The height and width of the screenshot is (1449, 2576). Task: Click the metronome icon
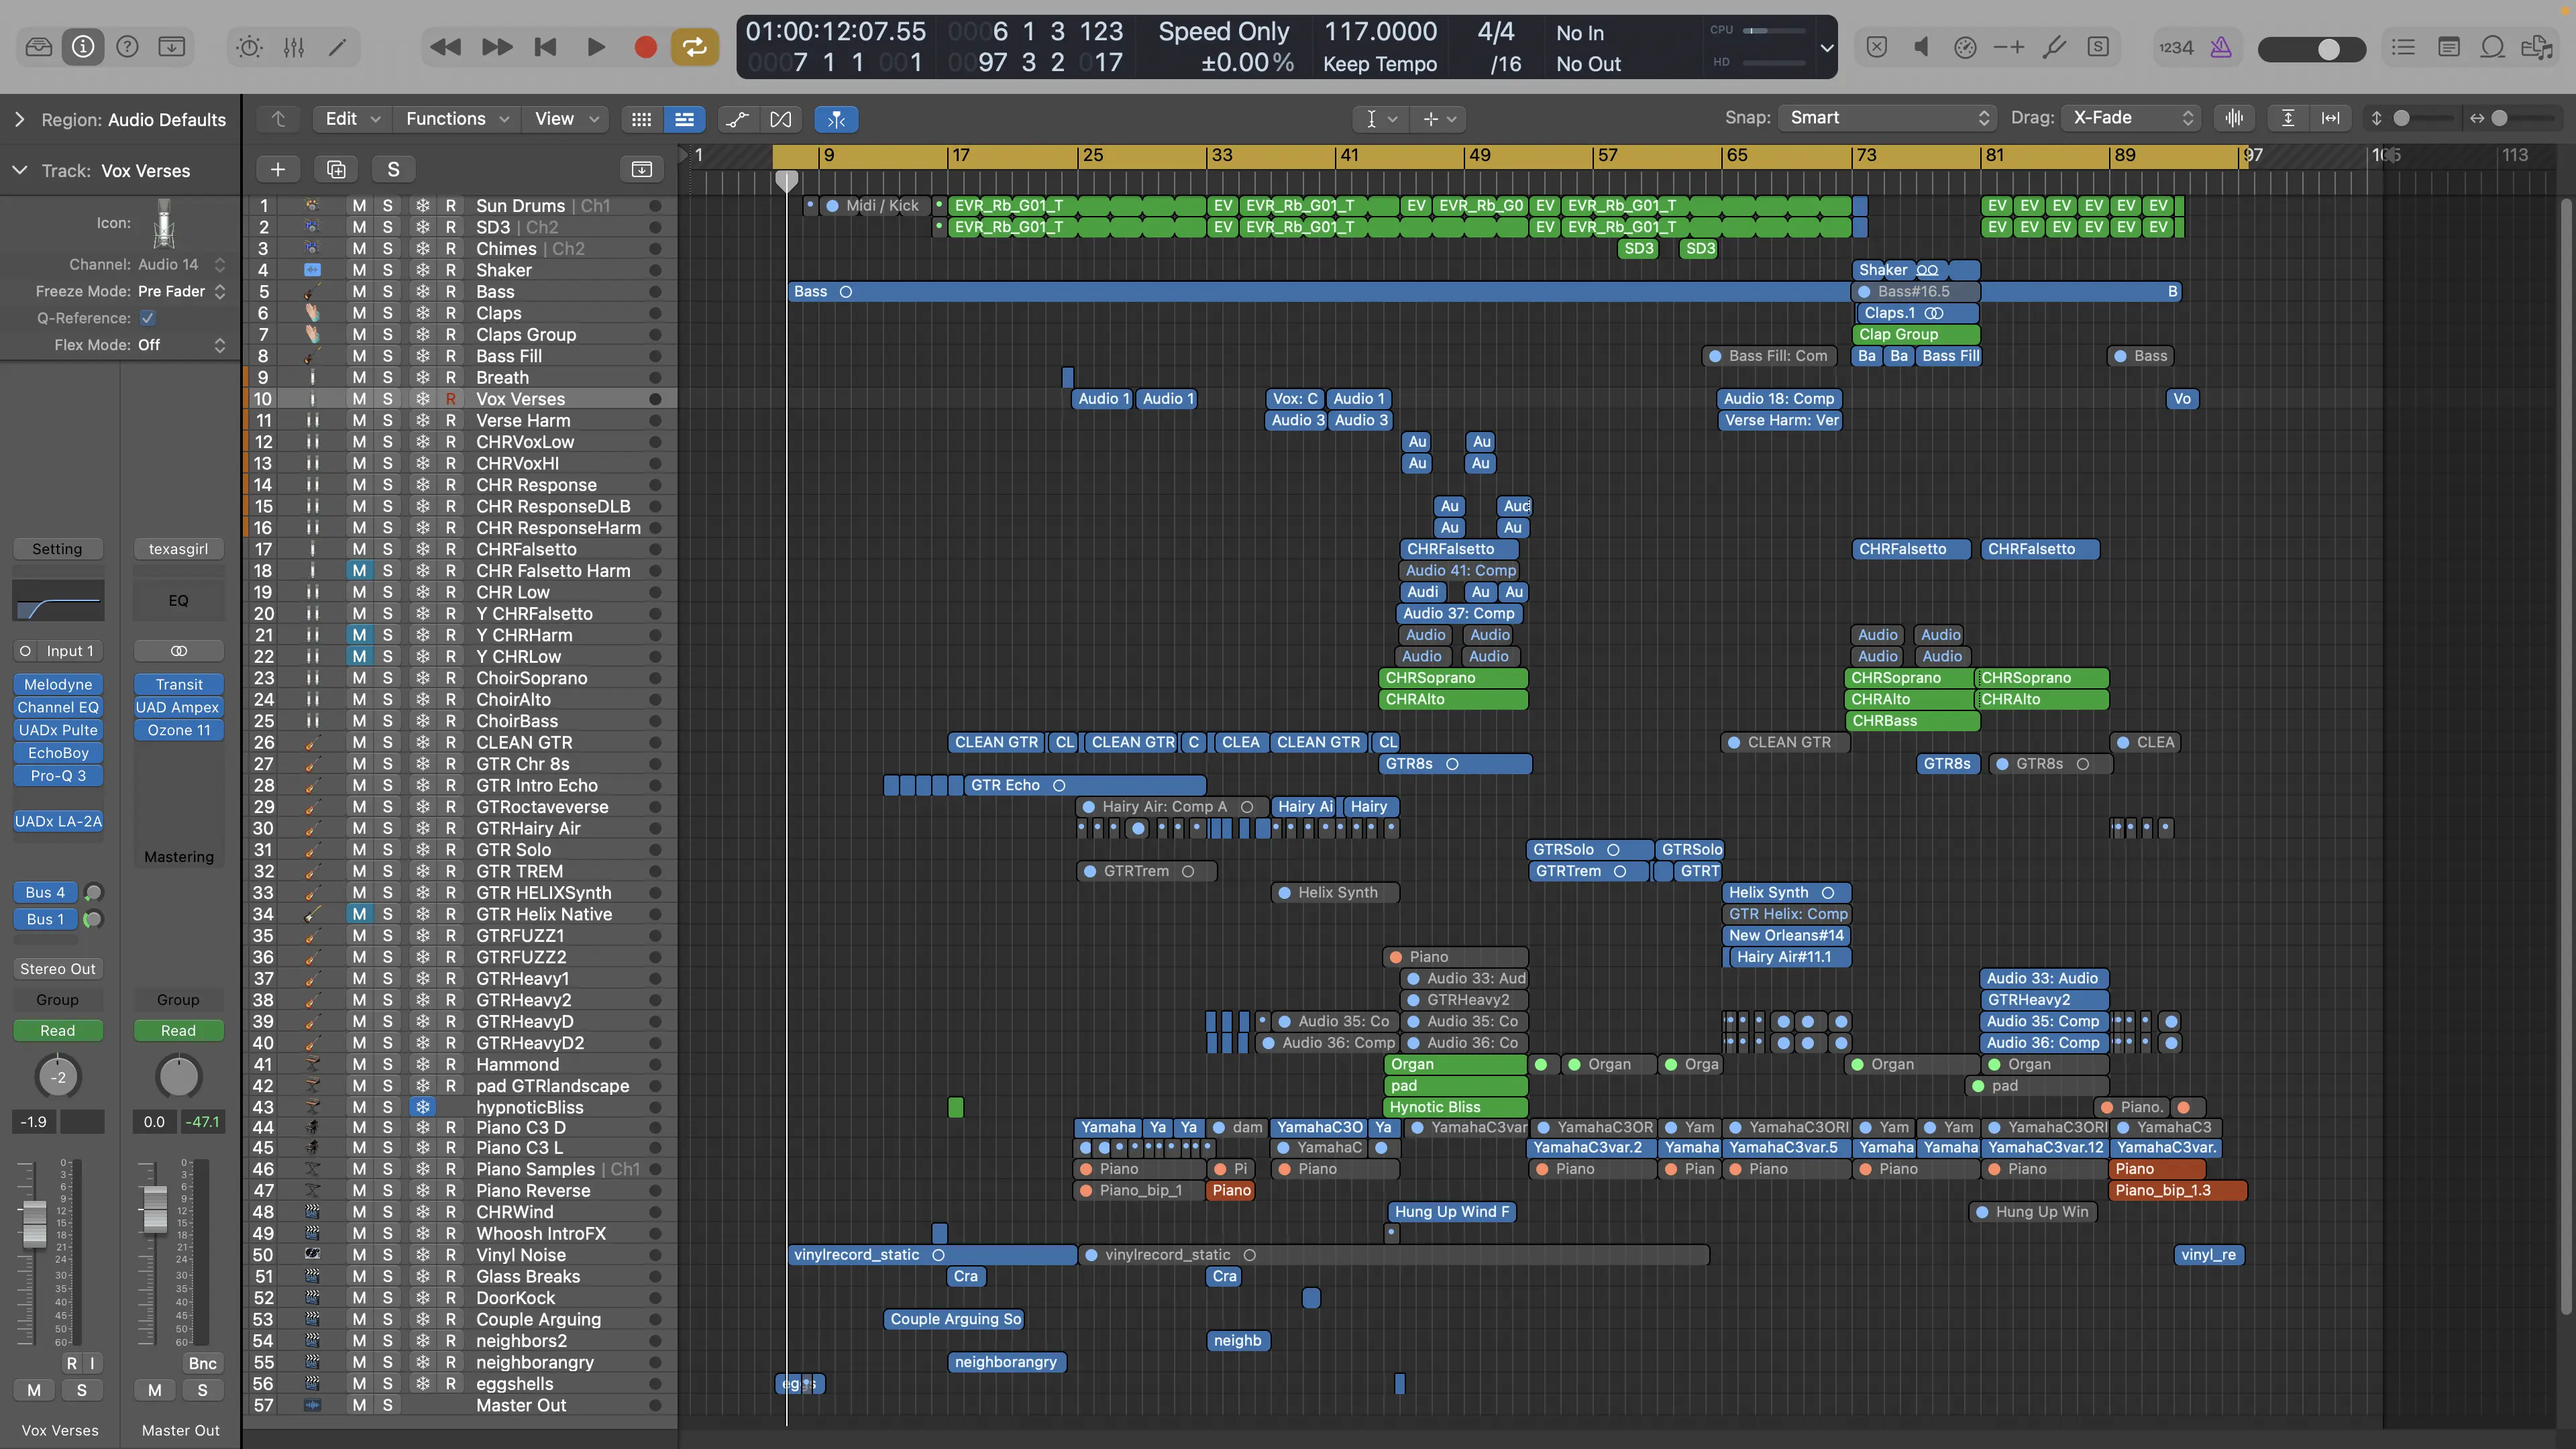[2220, 47]
